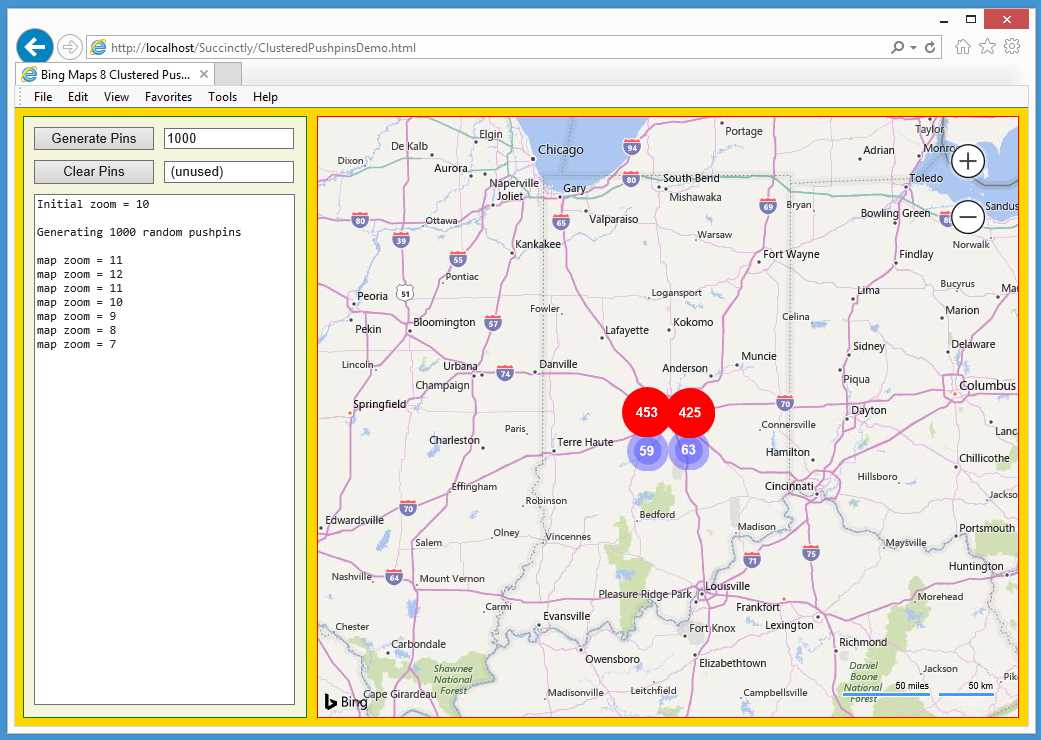This screenshot has width=1041, height=740.
Task: Click the 'Generating 1000 random pushpins' log line
Action: click(x=139, y=232)
